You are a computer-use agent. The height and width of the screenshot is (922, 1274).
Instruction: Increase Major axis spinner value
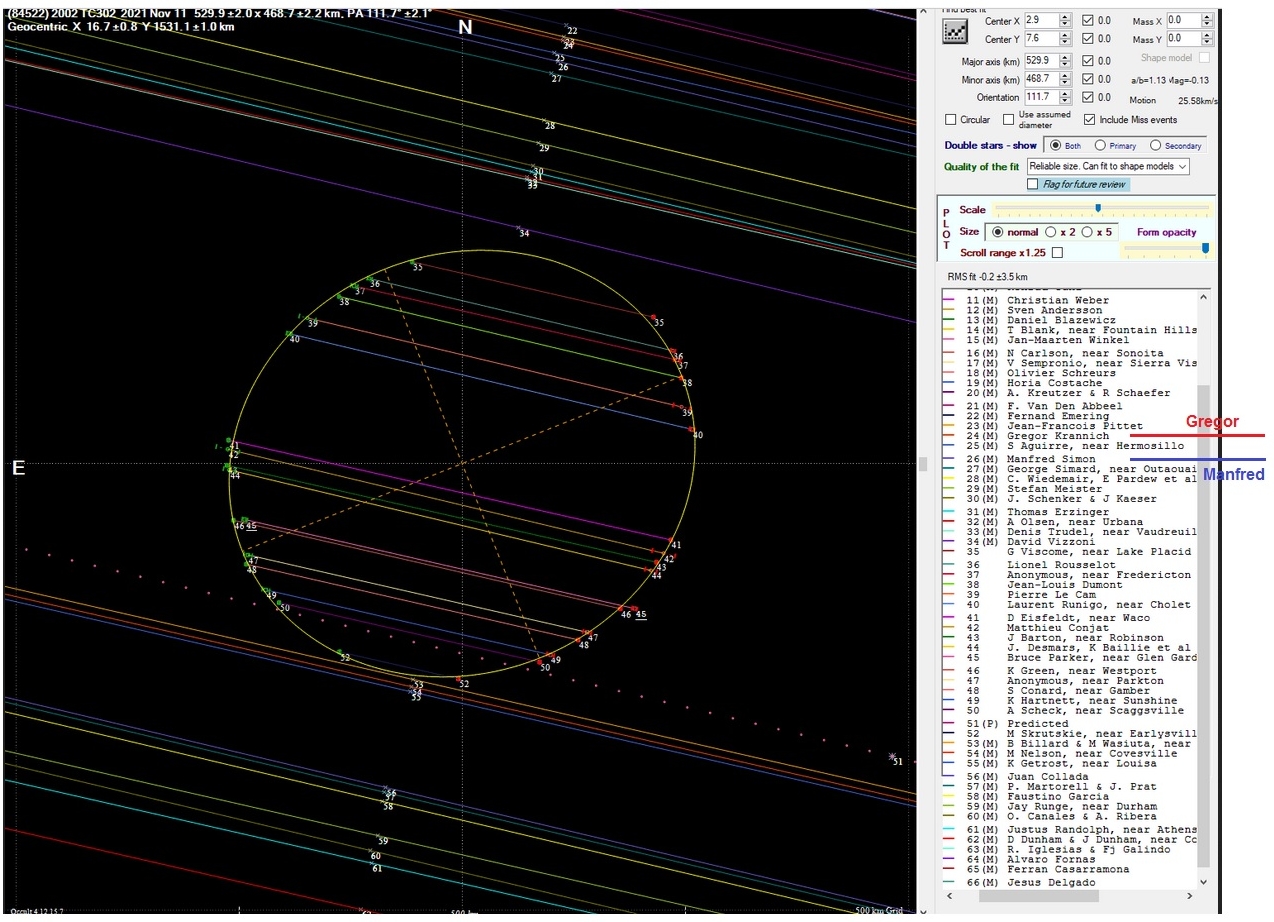1065,56
